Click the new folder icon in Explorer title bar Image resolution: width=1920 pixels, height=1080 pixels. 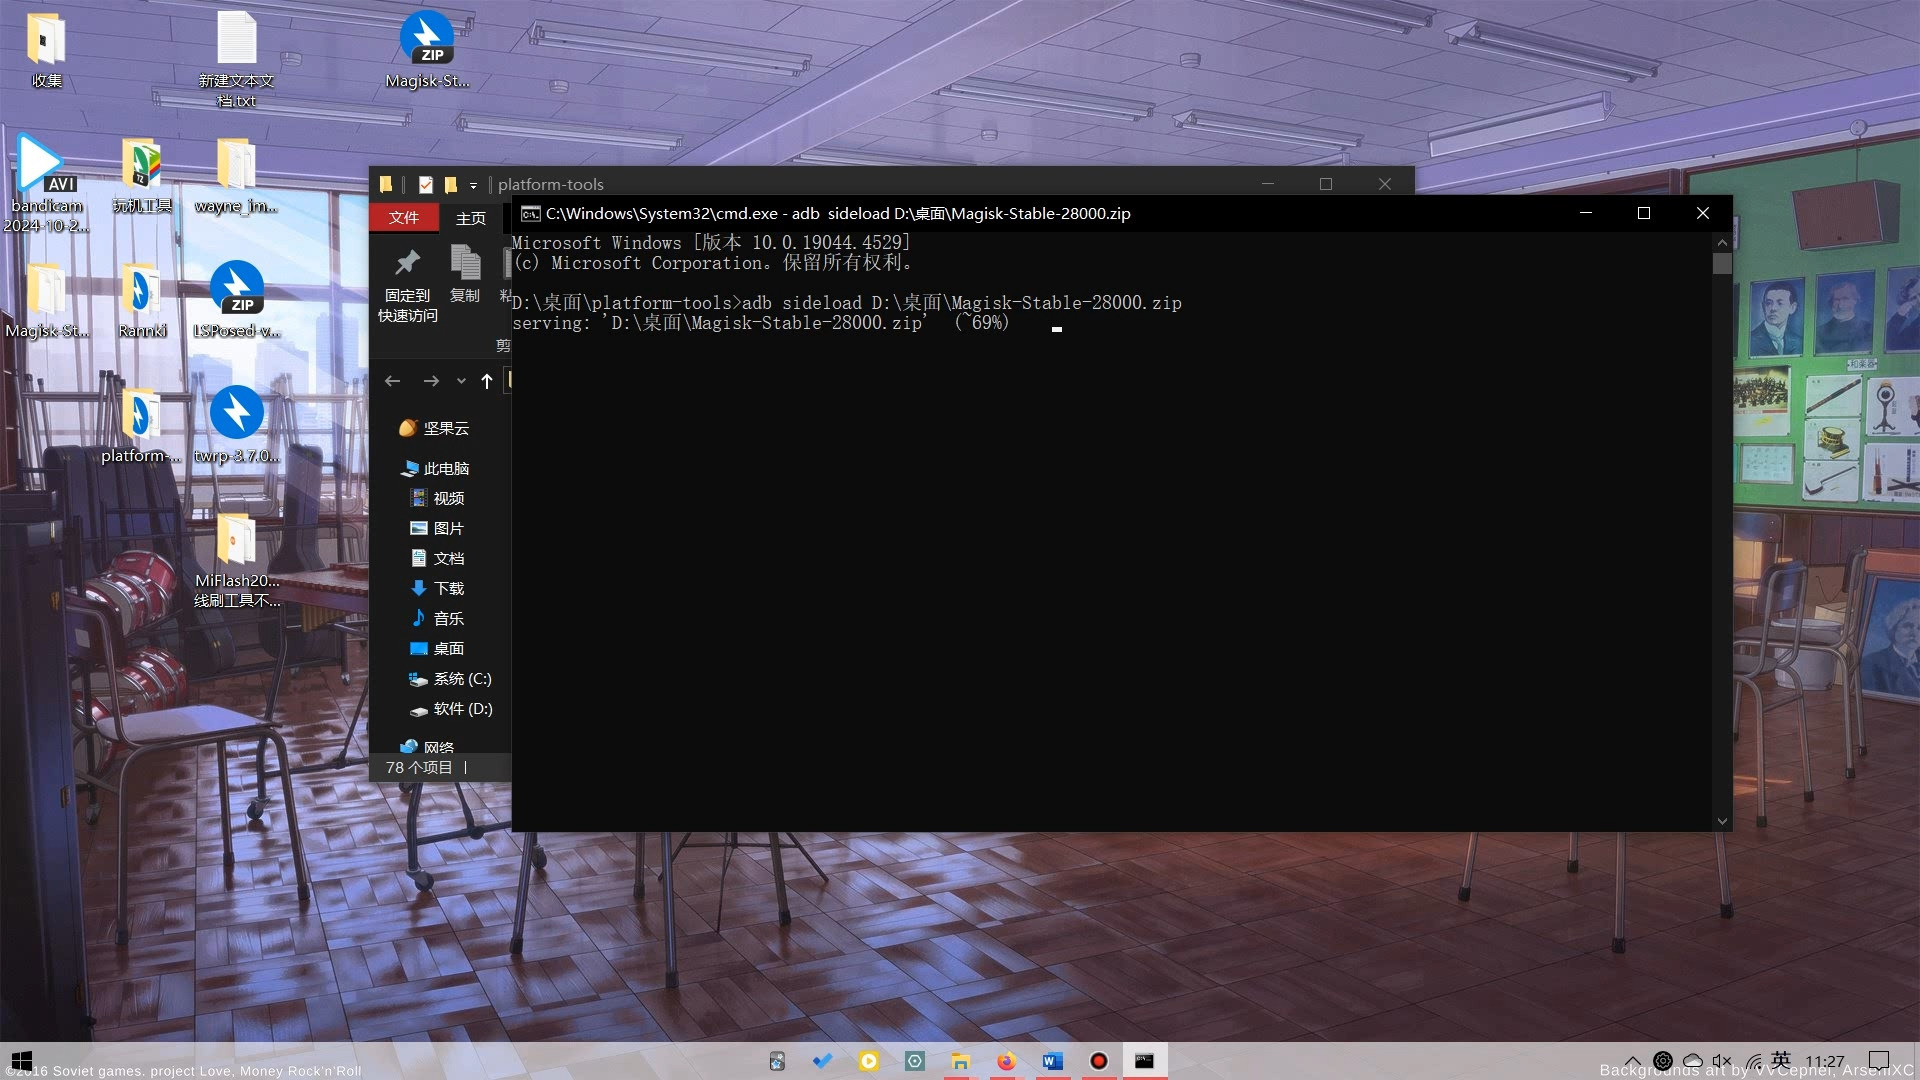pos(451,184)
